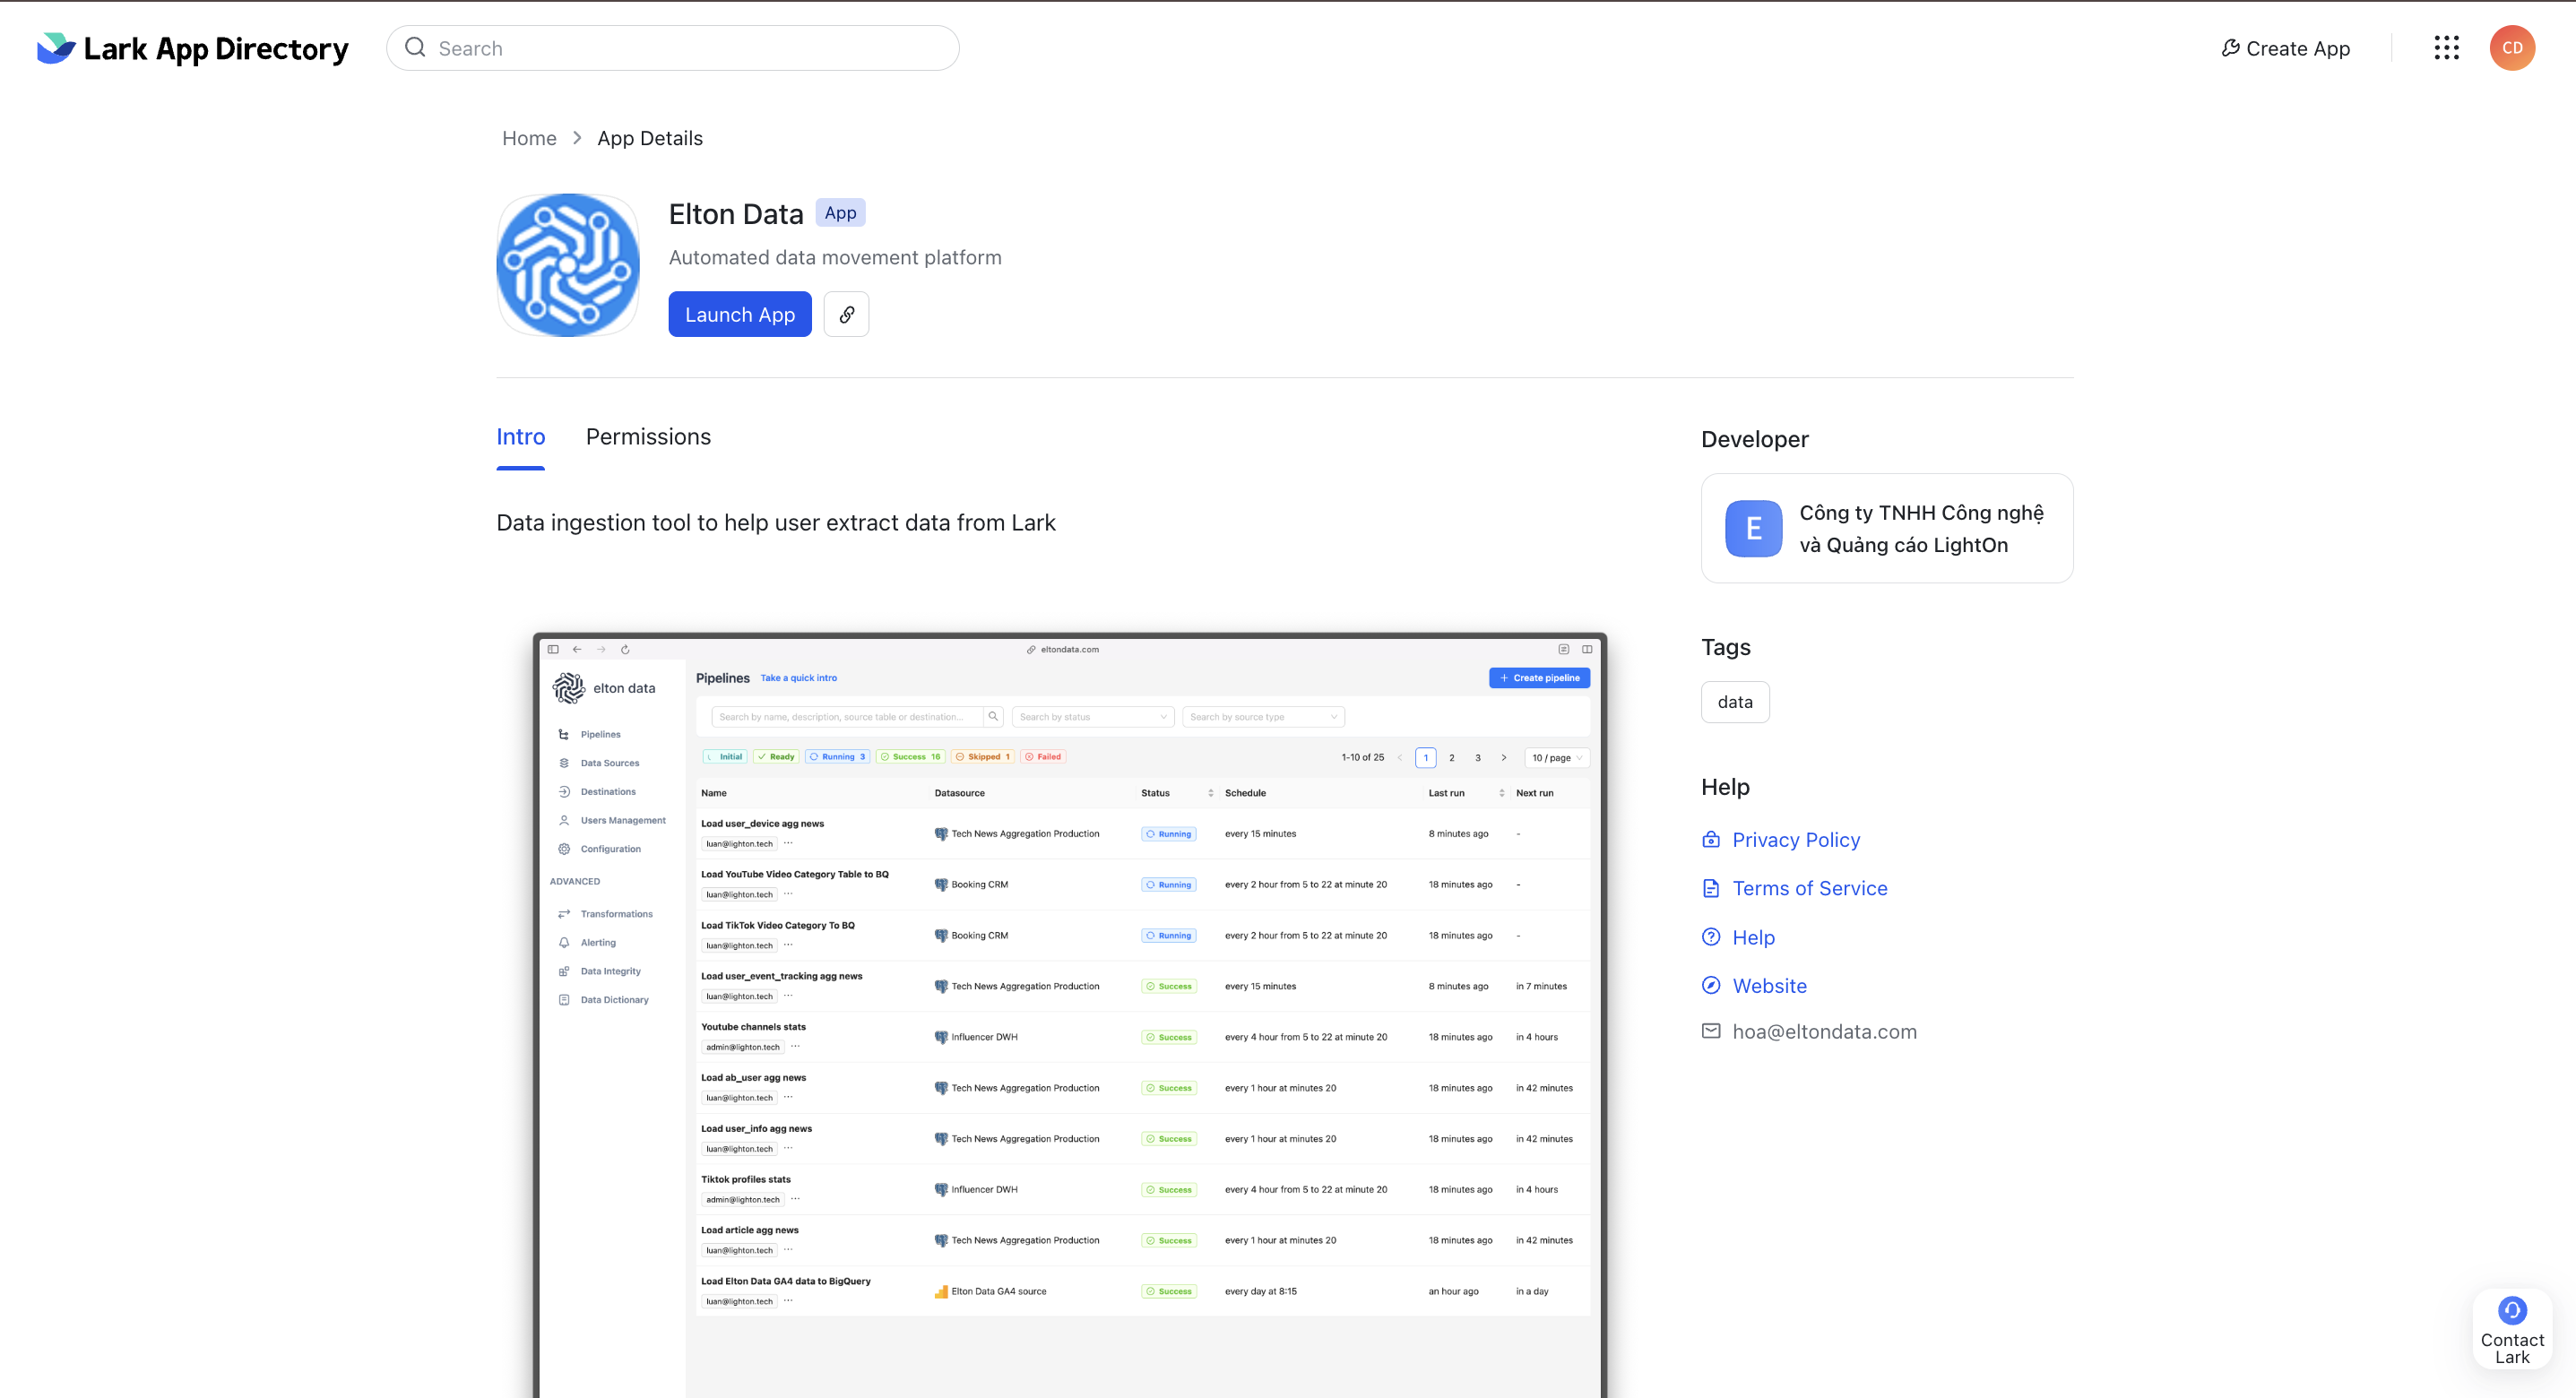Open the apps grid menu icon
The width and height of the screenshot is (2576, 1398).
[2446, 48]
